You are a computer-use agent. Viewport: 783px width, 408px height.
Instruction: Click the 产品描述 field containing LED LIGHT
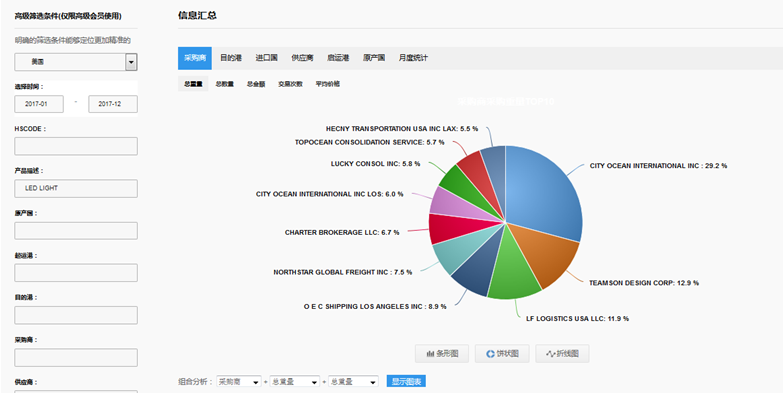tap(76, 188)
